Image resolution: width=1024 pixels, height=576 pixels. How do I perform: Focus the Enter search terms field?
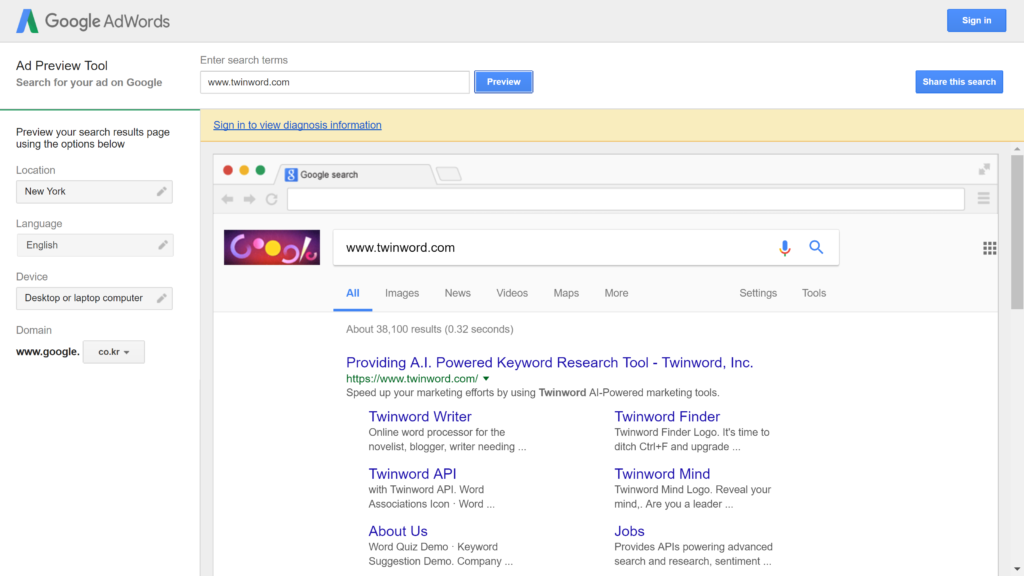pos(335,82)
